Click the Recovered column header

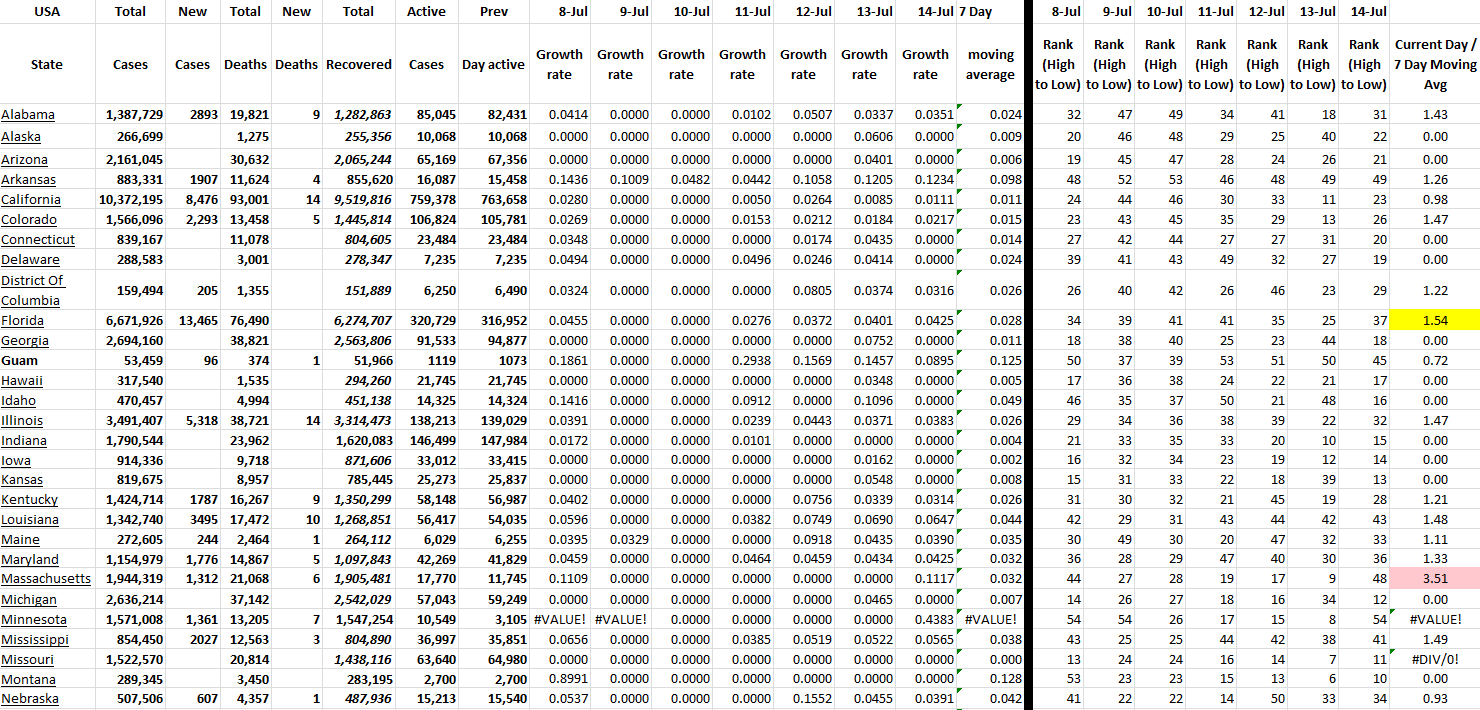(x=358, y=64)
